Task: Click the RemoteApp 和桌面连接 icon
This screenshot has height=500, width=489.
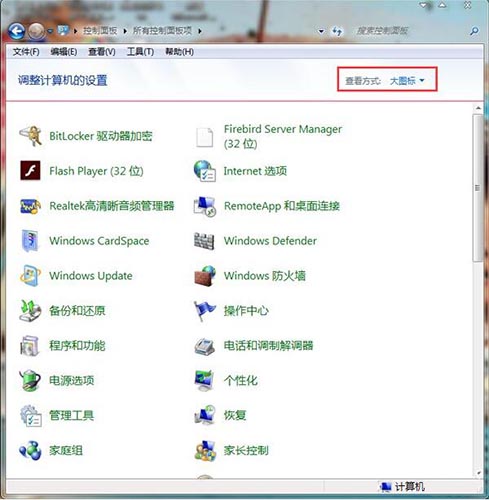Action: pyautogui.click(x=204, y=207)
